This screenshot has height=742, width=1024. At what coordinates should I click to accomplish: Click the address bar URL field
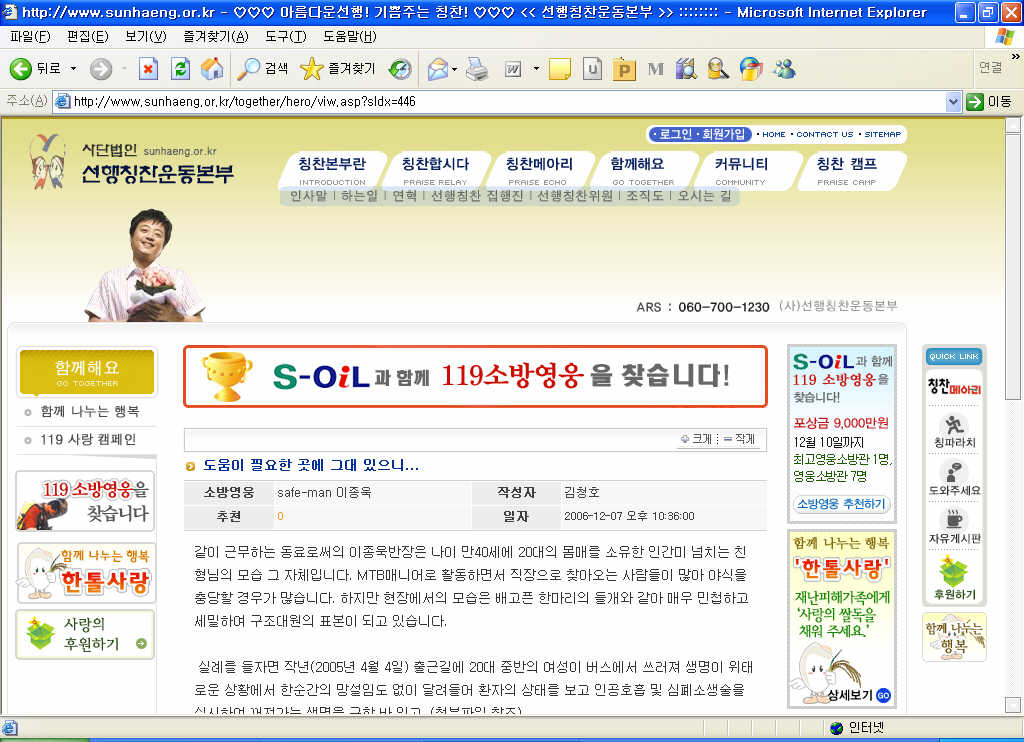(x=500, y=101)
